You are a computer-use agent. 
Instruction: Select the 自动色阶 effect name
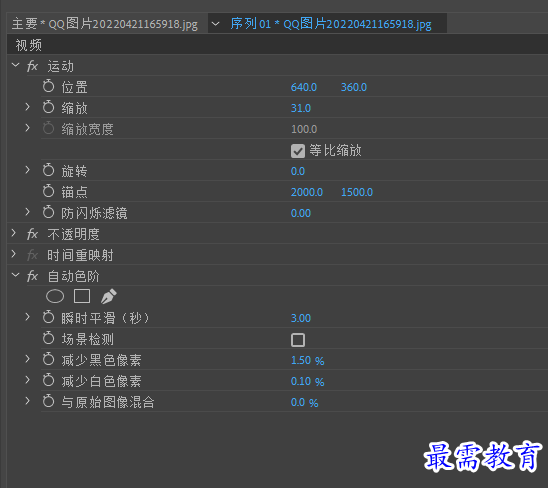[x=73, y=276]
